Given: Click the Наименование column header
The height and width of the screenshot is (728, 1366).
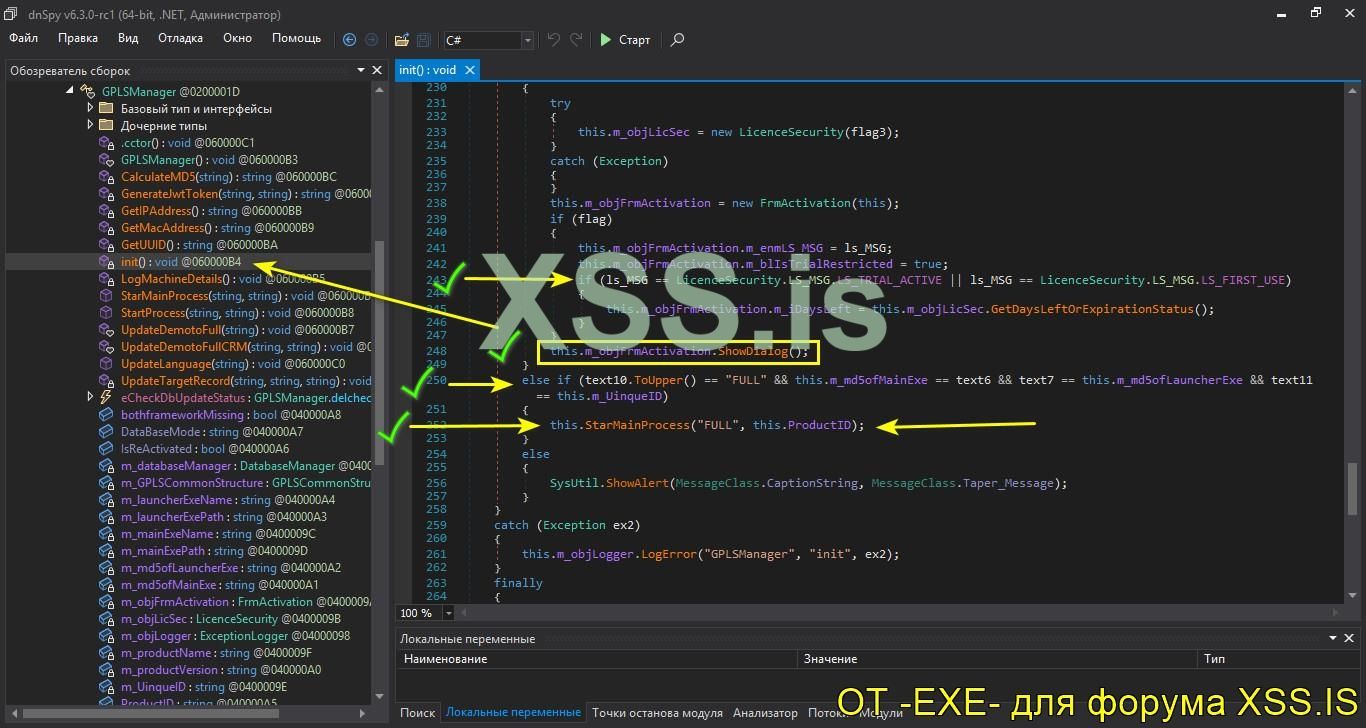Looking at the screenshot, I should tap(598, 659).
